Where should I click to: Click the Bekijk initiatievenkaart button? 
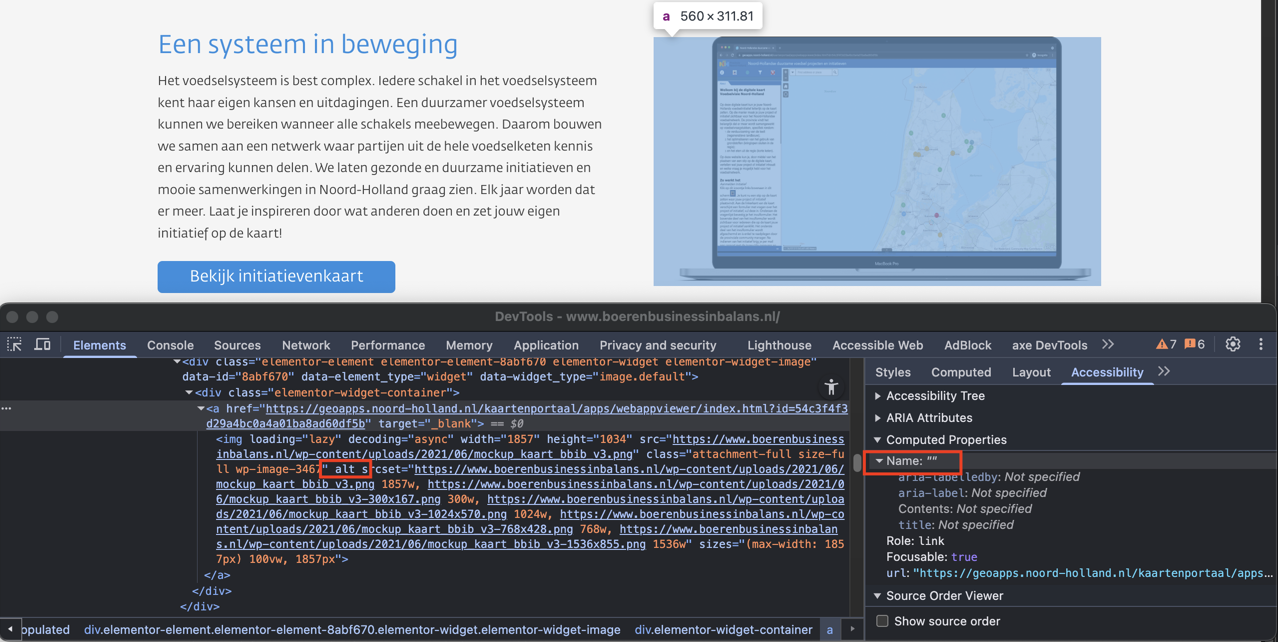276,277
